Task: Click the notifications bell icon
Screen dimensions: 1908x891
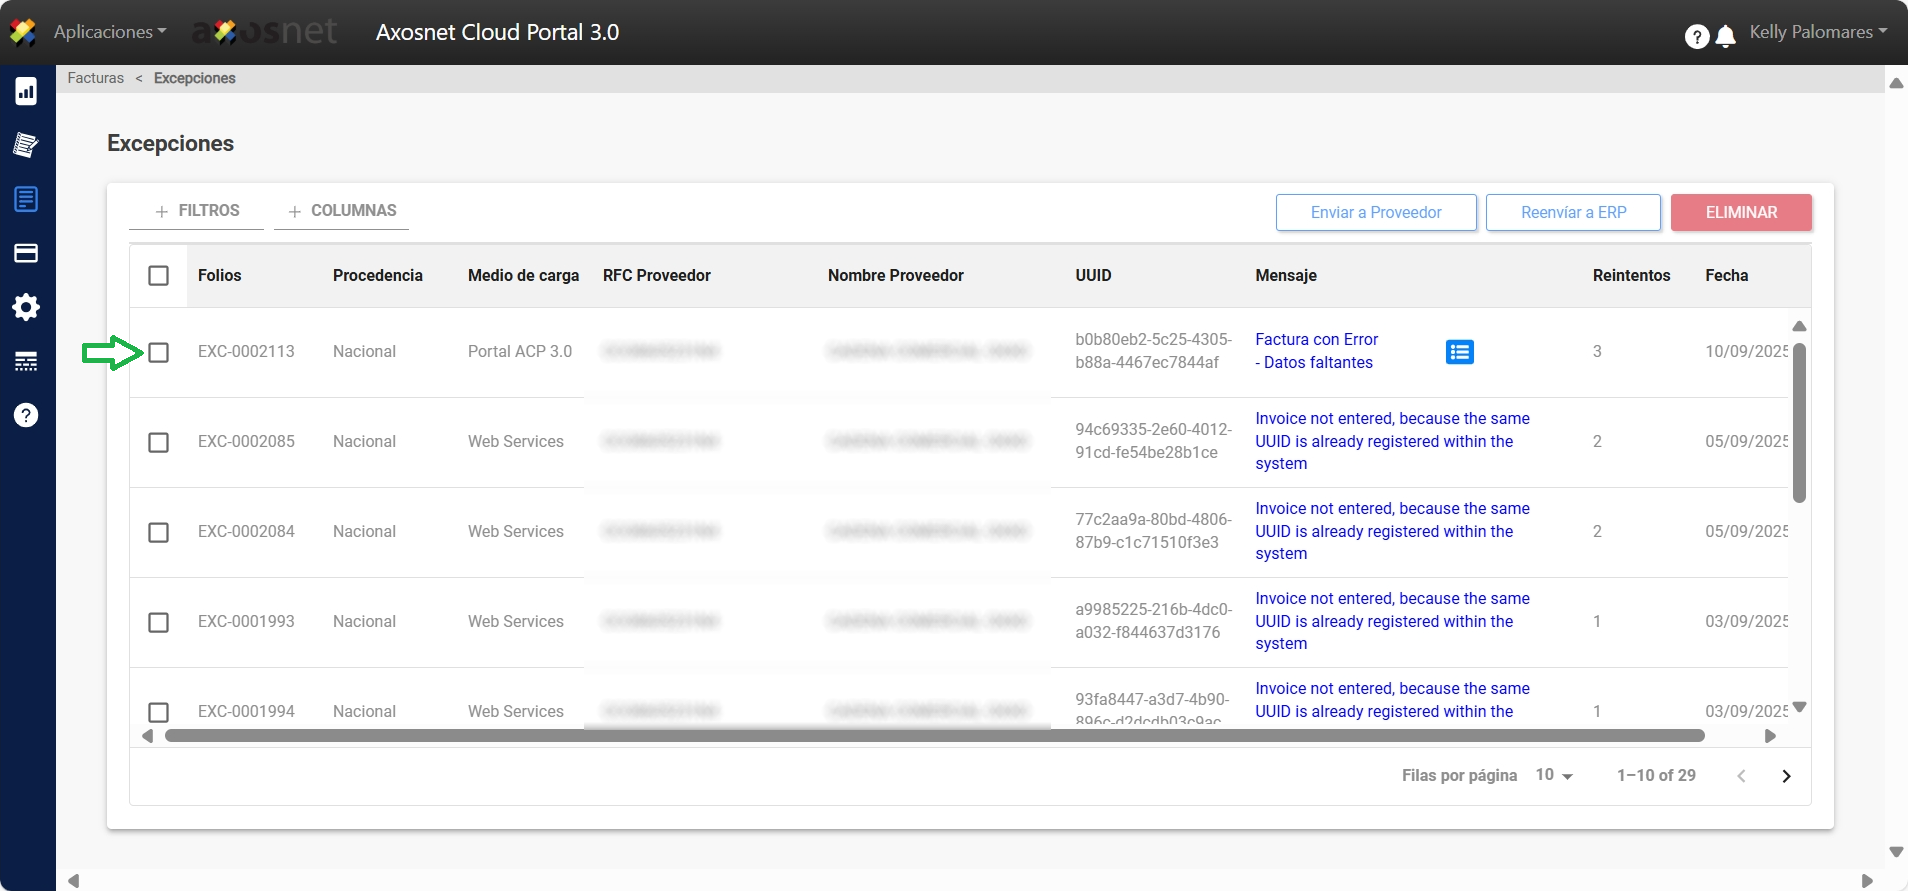Action: point(1725,37)
